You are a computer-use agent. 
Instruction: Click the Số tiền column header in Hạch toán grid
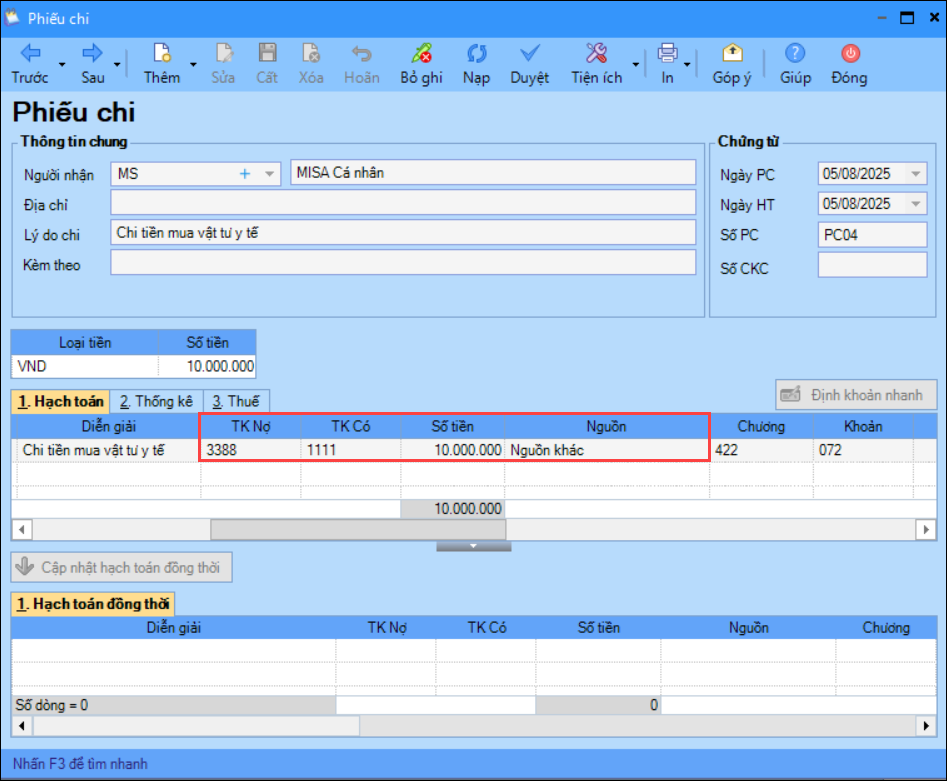(x=452, y=426)
